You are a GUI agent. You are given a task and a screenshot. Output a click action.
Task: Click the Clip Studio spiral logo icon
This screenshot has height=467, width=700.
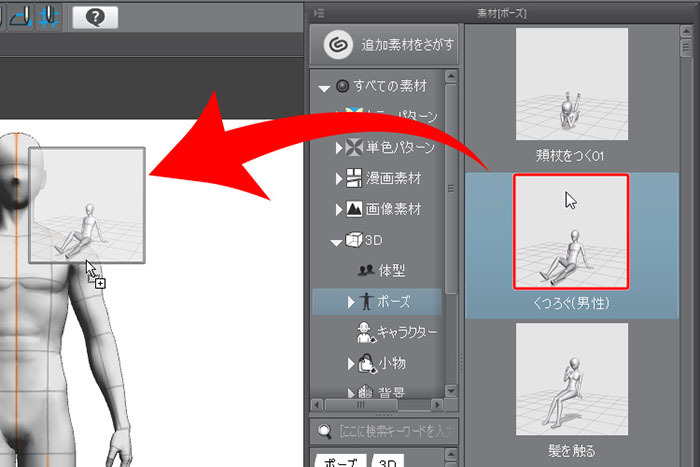[339, 45]
